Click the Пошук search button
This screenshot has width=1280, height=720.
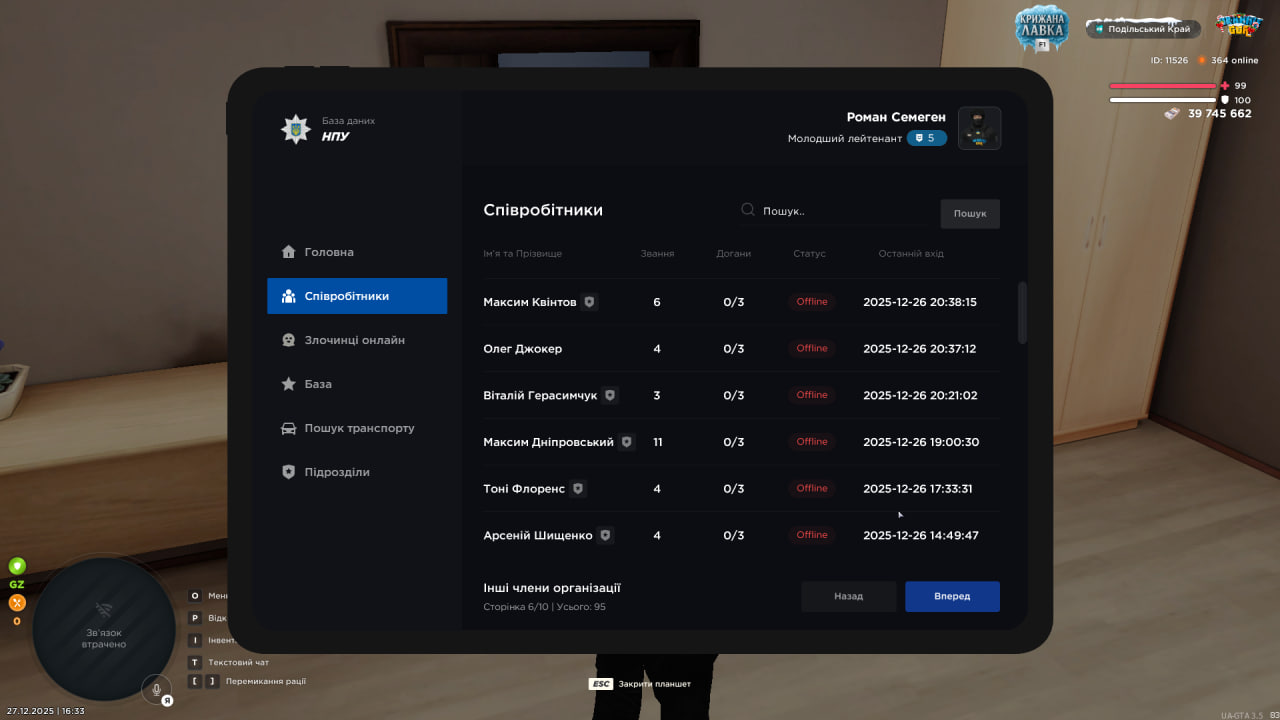(970, 214)
